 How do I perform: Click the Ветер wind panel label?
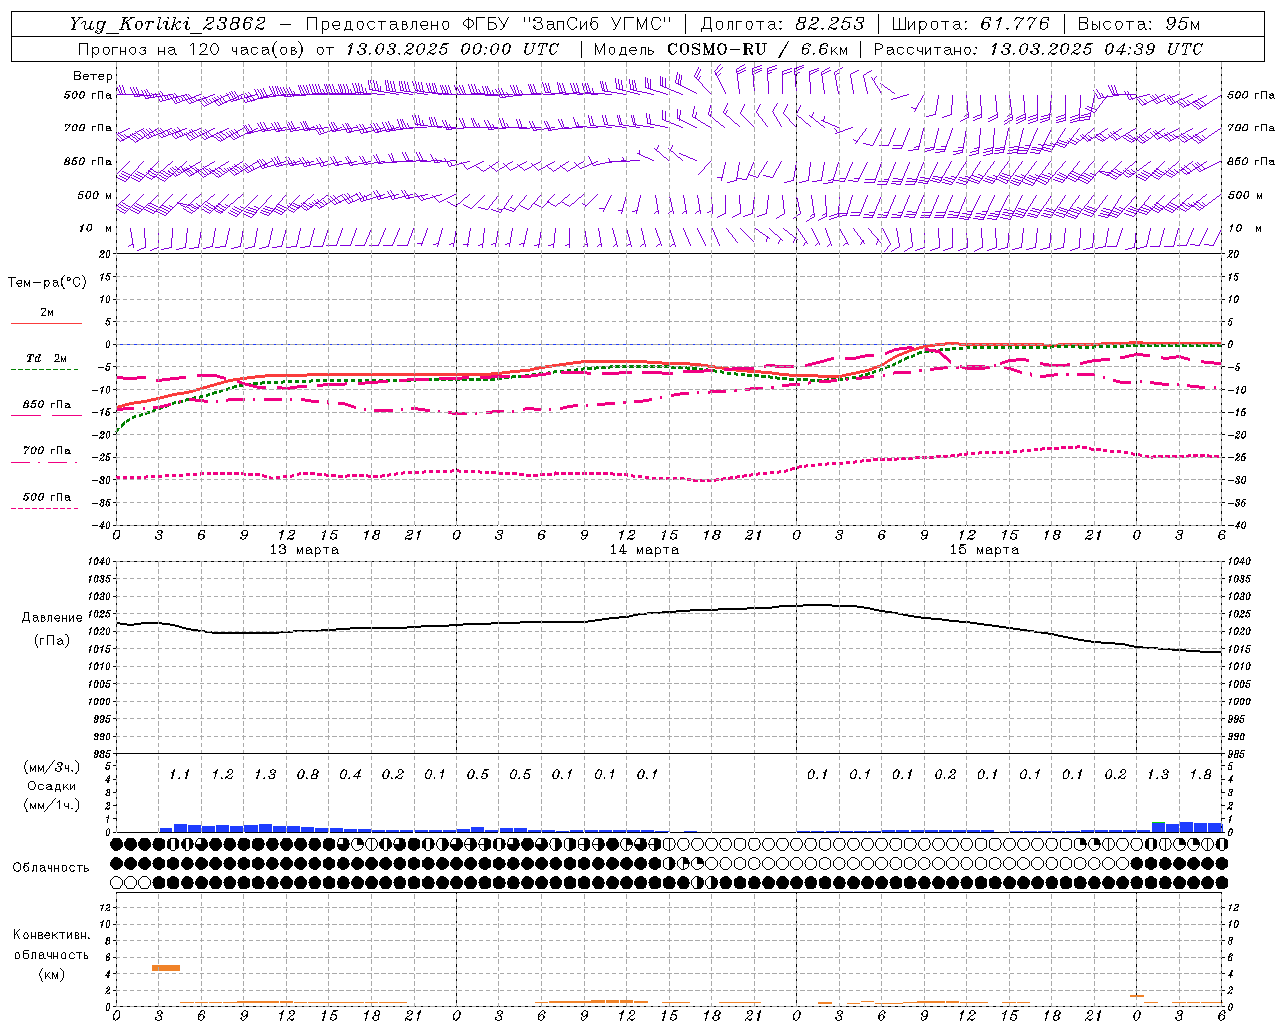[92, 76]
